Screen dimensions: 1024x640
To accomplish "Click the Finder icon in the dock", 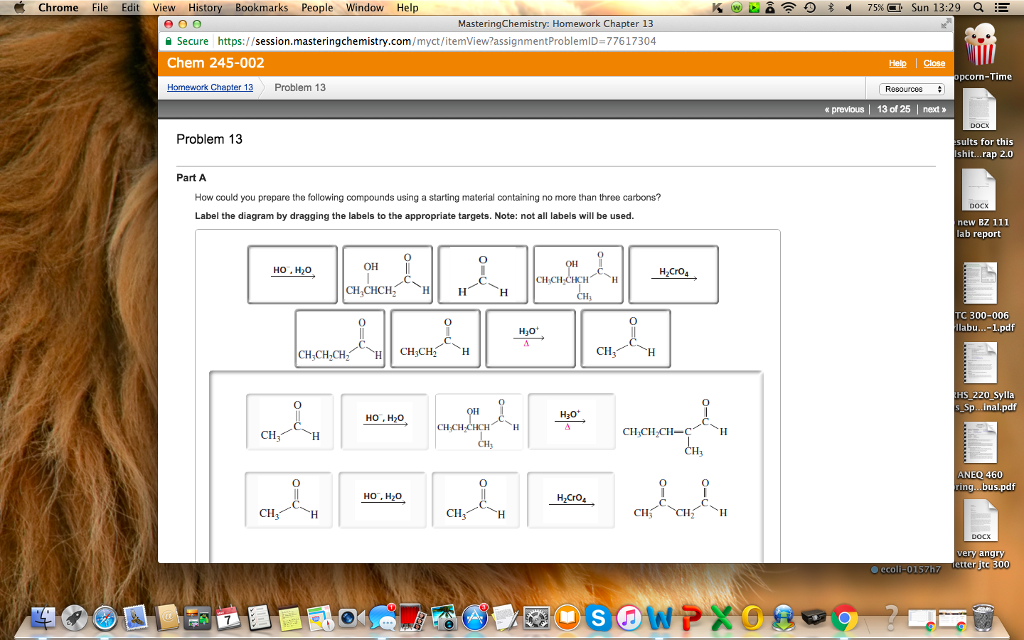I will (43, 618).
